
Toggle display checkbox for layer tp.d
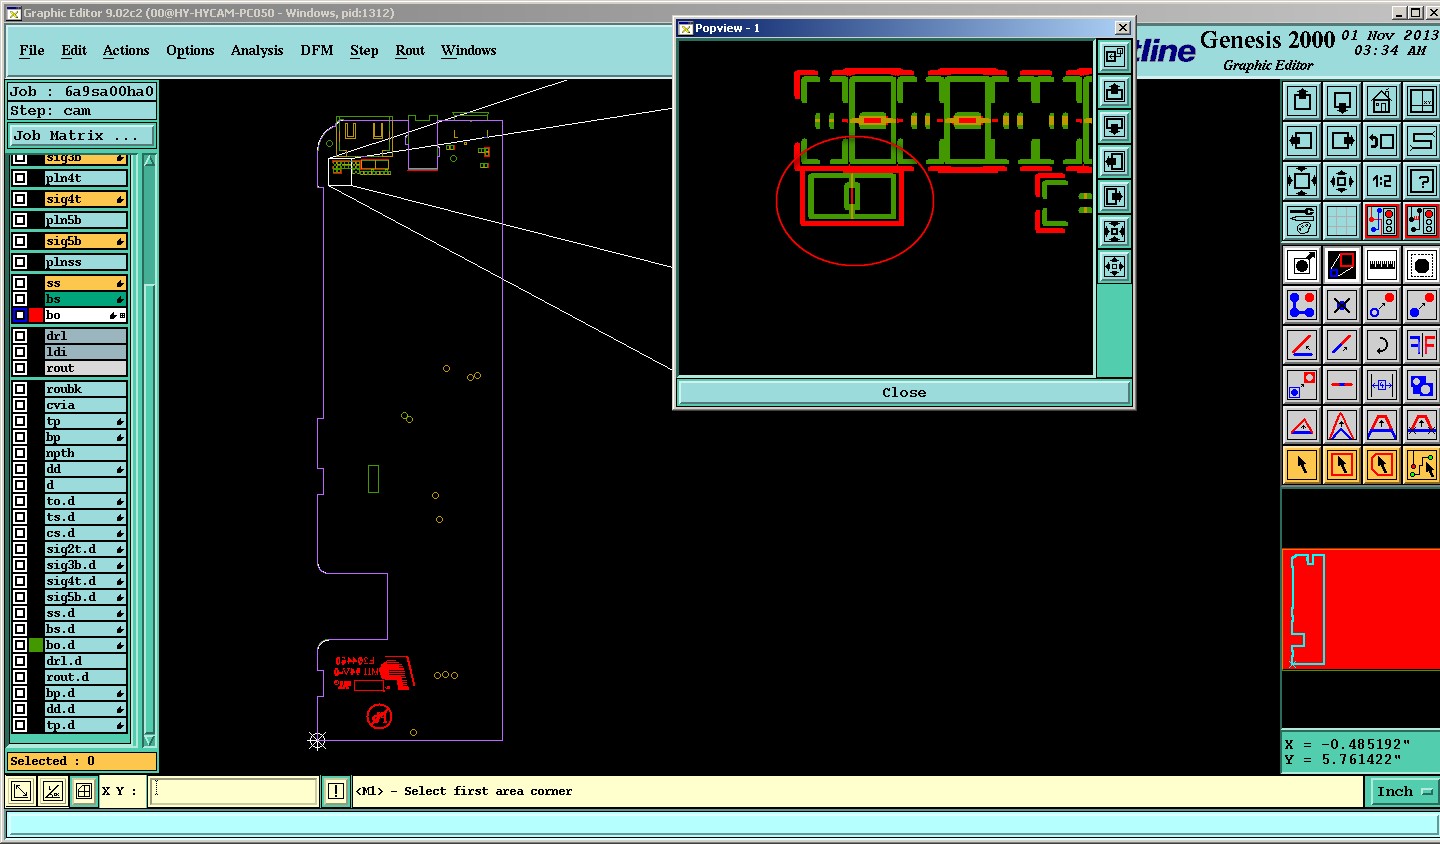(20, 725)
